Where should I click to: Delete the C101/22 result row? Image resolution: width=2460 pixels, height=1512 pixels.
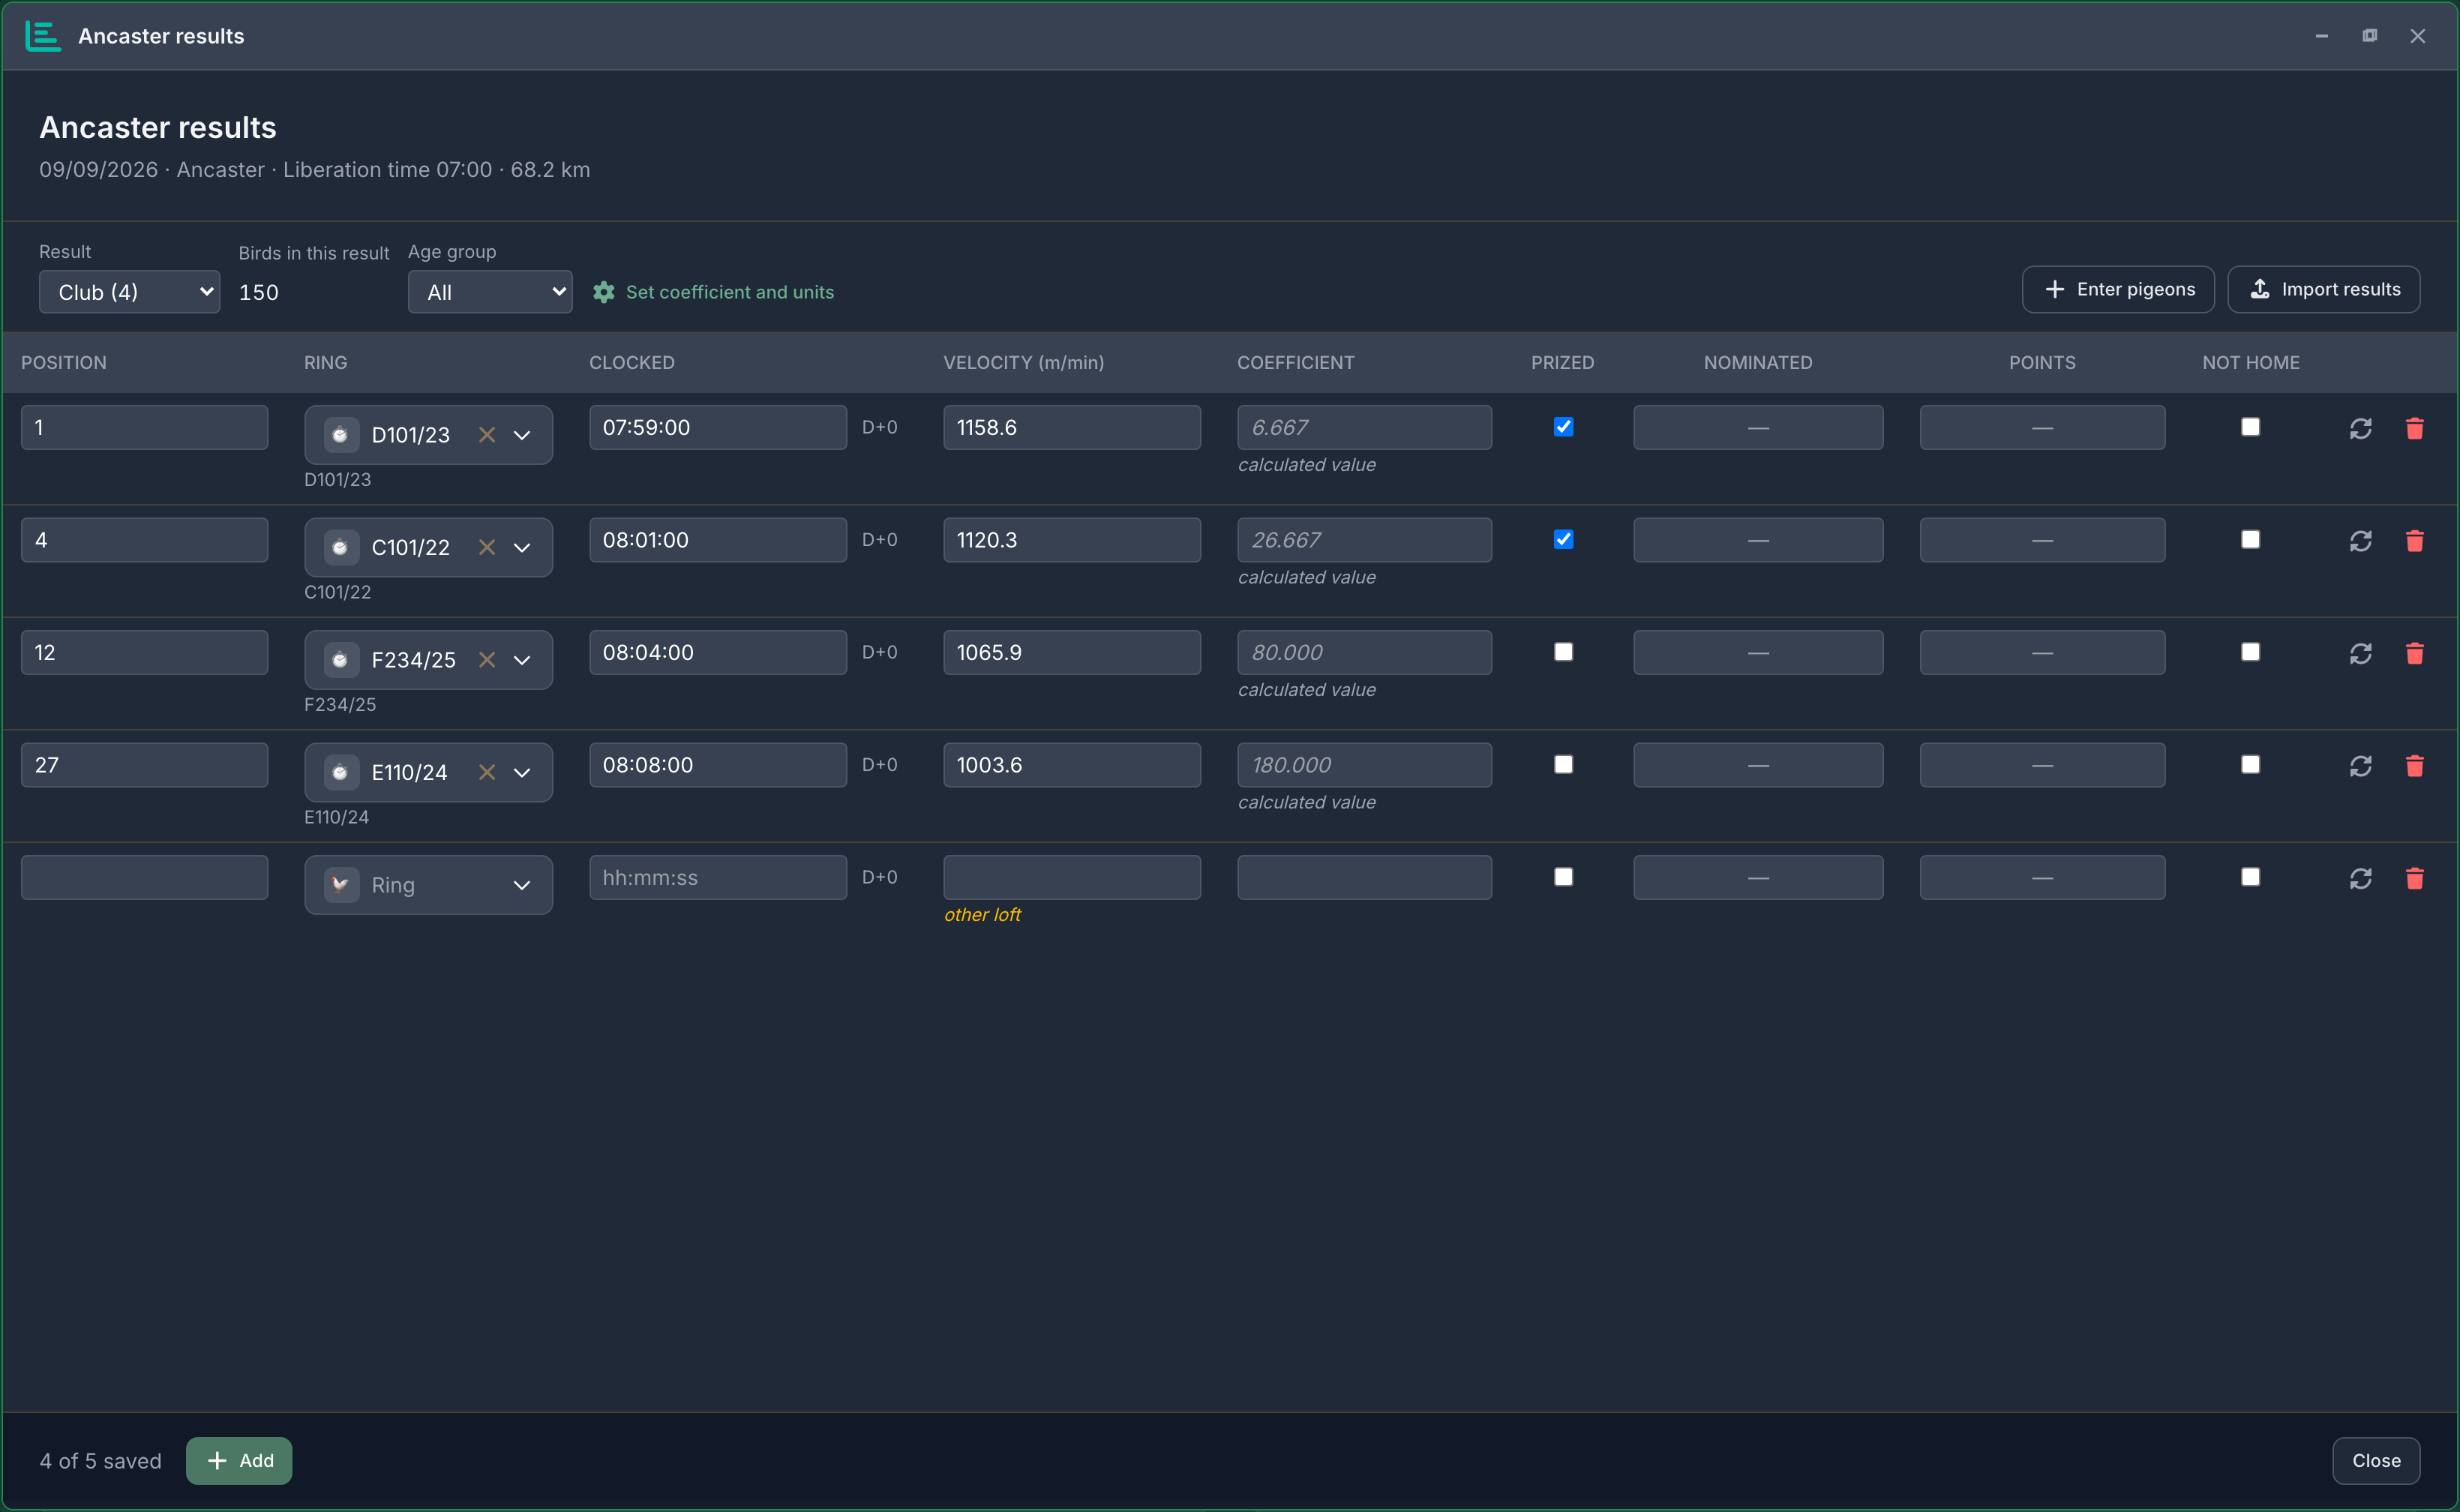coord(2414,541)
